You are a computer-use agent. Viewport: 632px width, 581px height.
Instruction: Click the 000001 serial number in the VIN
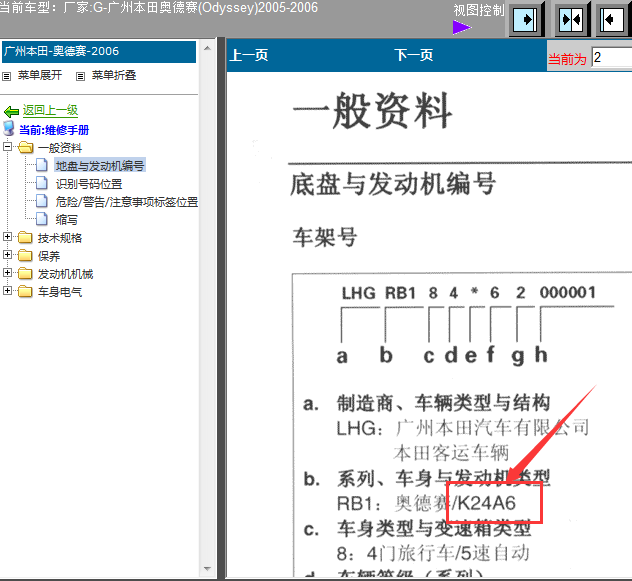(568, 293)
